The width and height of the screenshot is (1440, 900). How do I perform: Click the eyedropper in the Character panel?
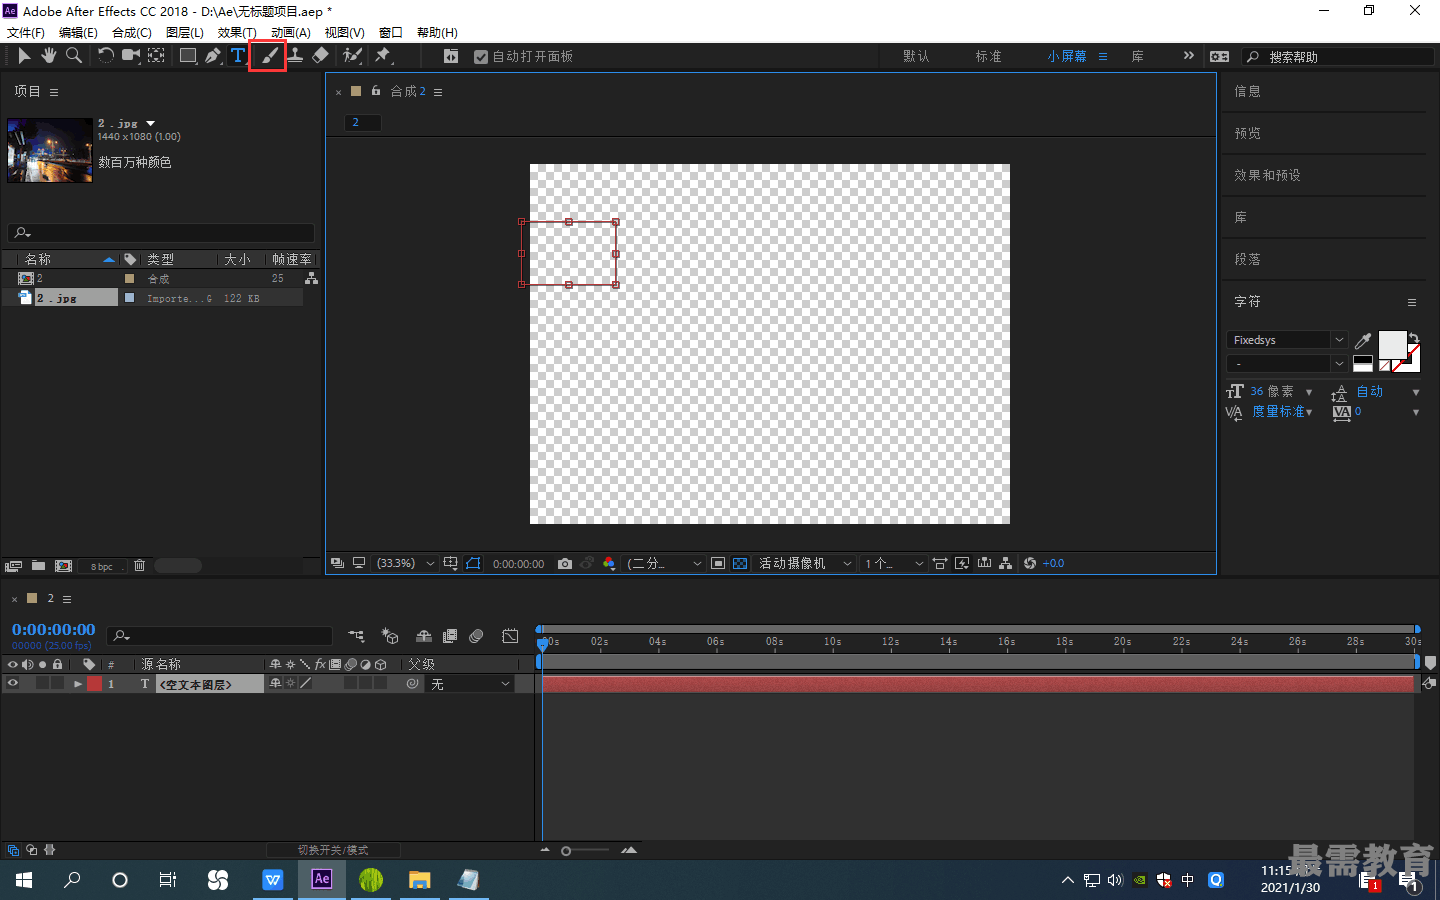pyautogui.click(x=1363, y=341)
